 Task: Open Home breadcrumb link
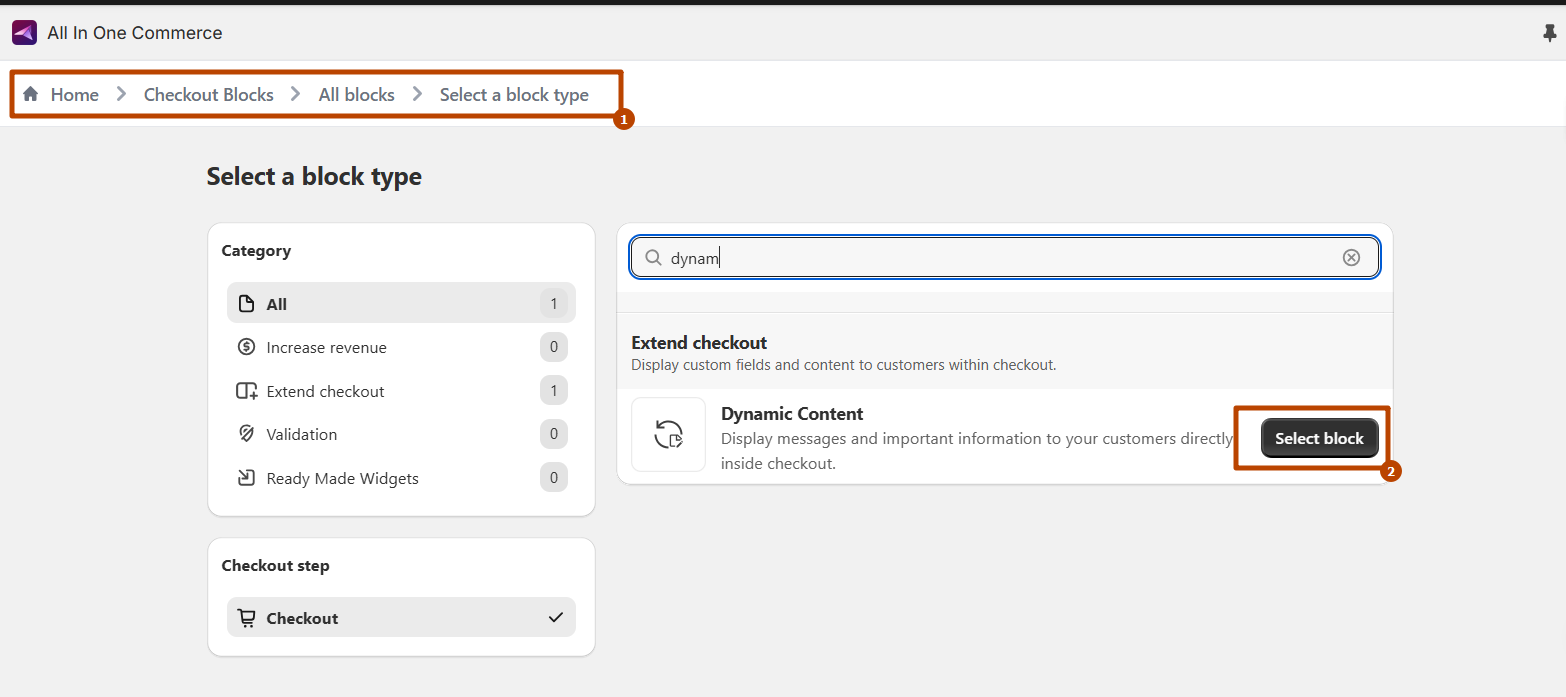[x=75, y=95]
